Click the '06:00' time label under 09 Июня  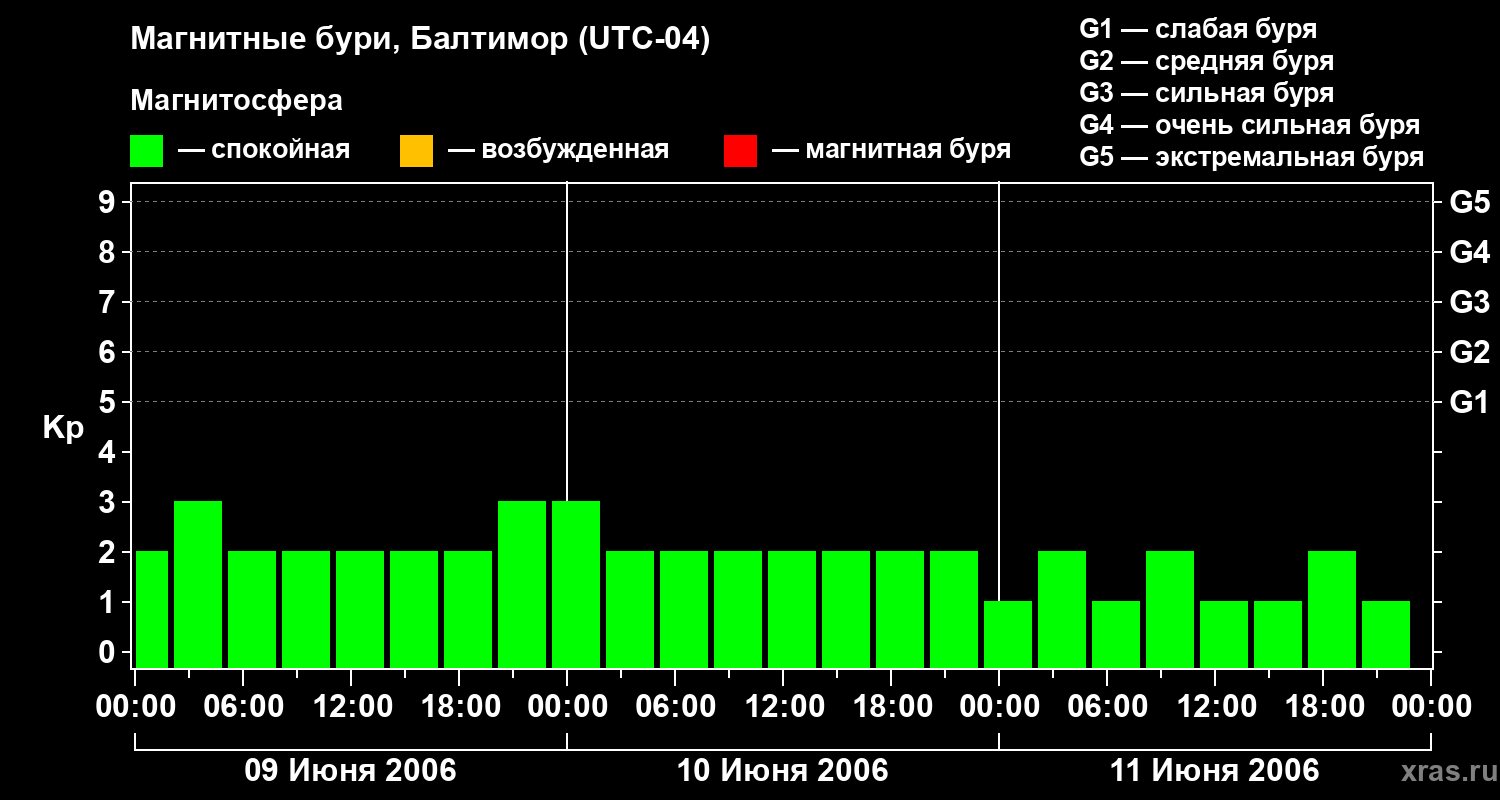tap(243, 707)
